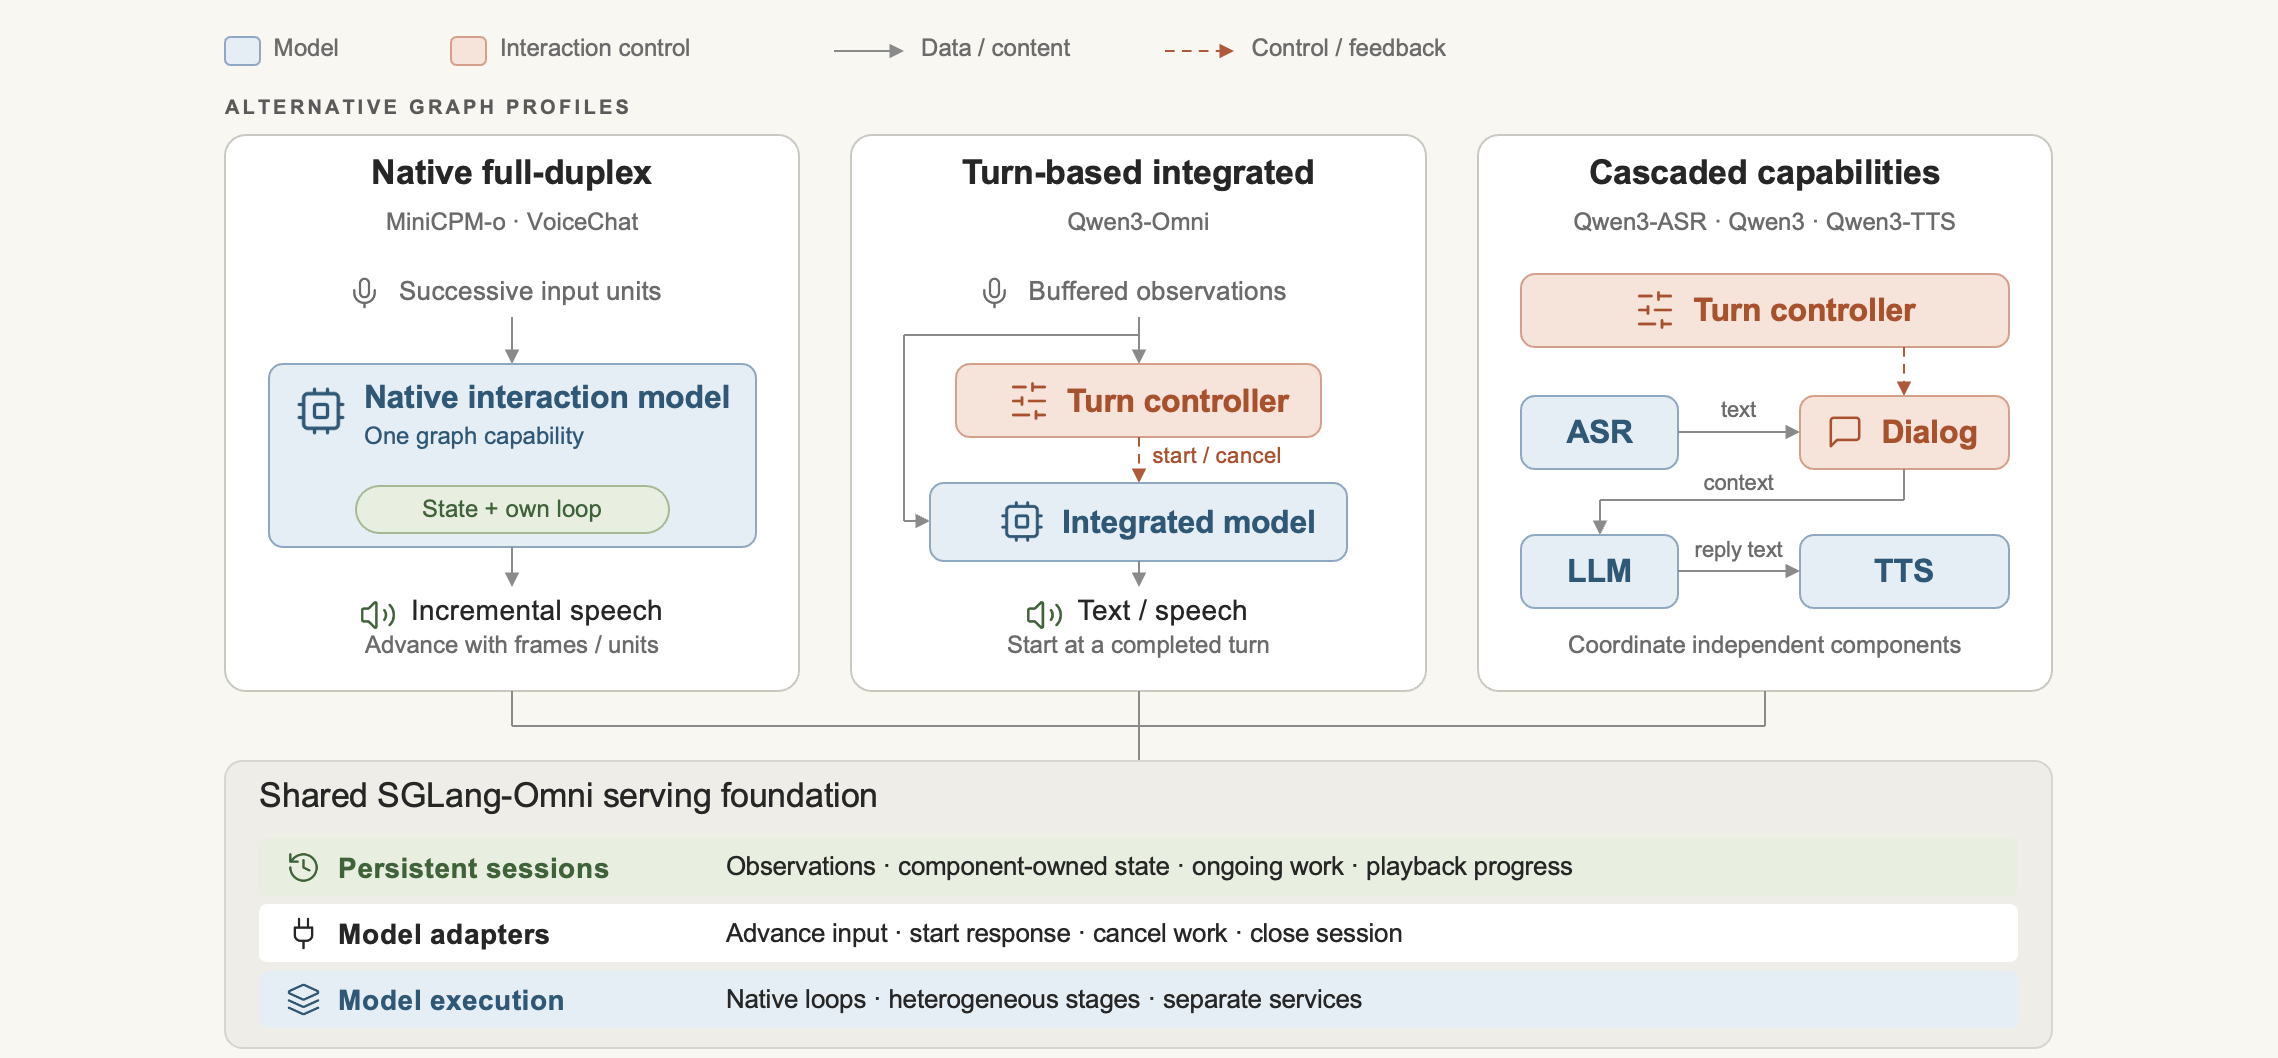2278x1058 pixels.
Task: Click the sliders icon in Cascaded Turn controller
Action: click(1655, 310)
